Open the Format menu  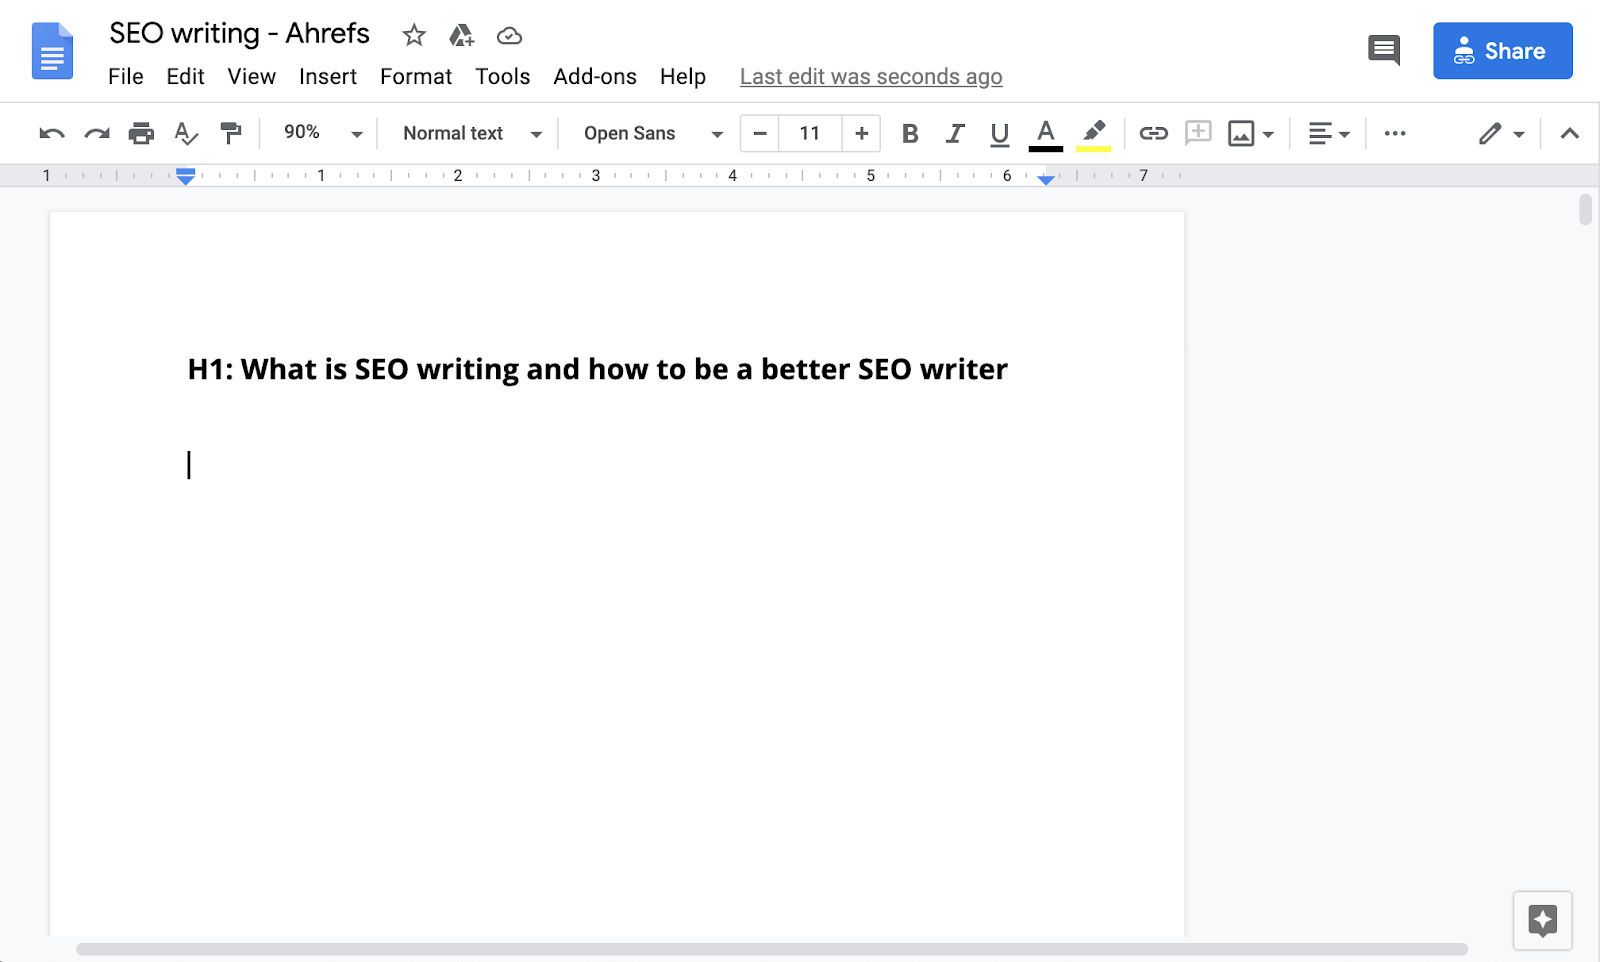tap(416, 76)
